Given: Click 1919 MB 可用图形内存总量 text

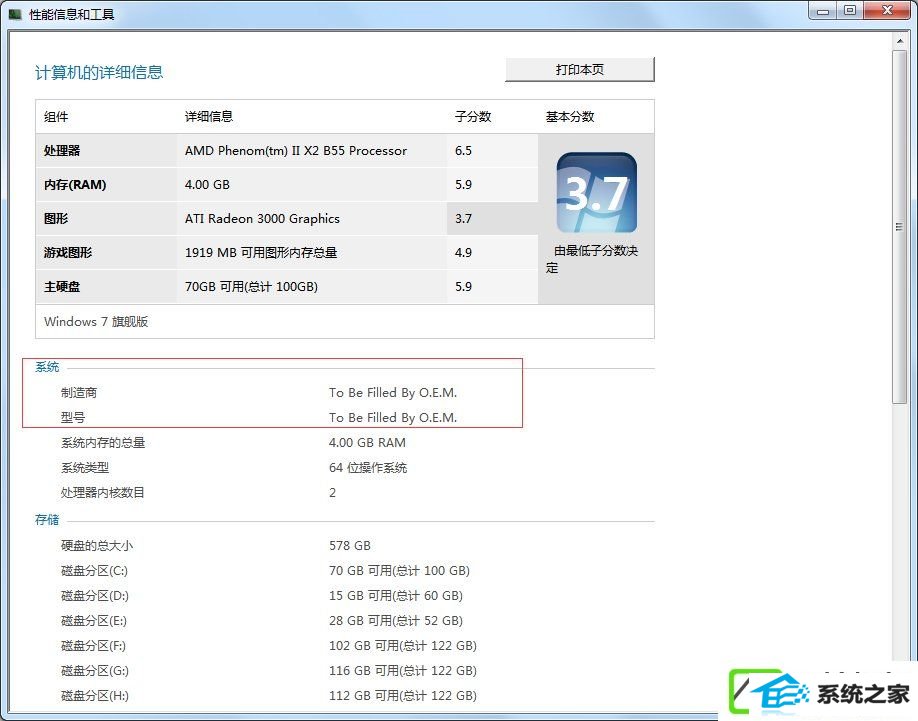Looking at the screenshot, I should 261,252.
